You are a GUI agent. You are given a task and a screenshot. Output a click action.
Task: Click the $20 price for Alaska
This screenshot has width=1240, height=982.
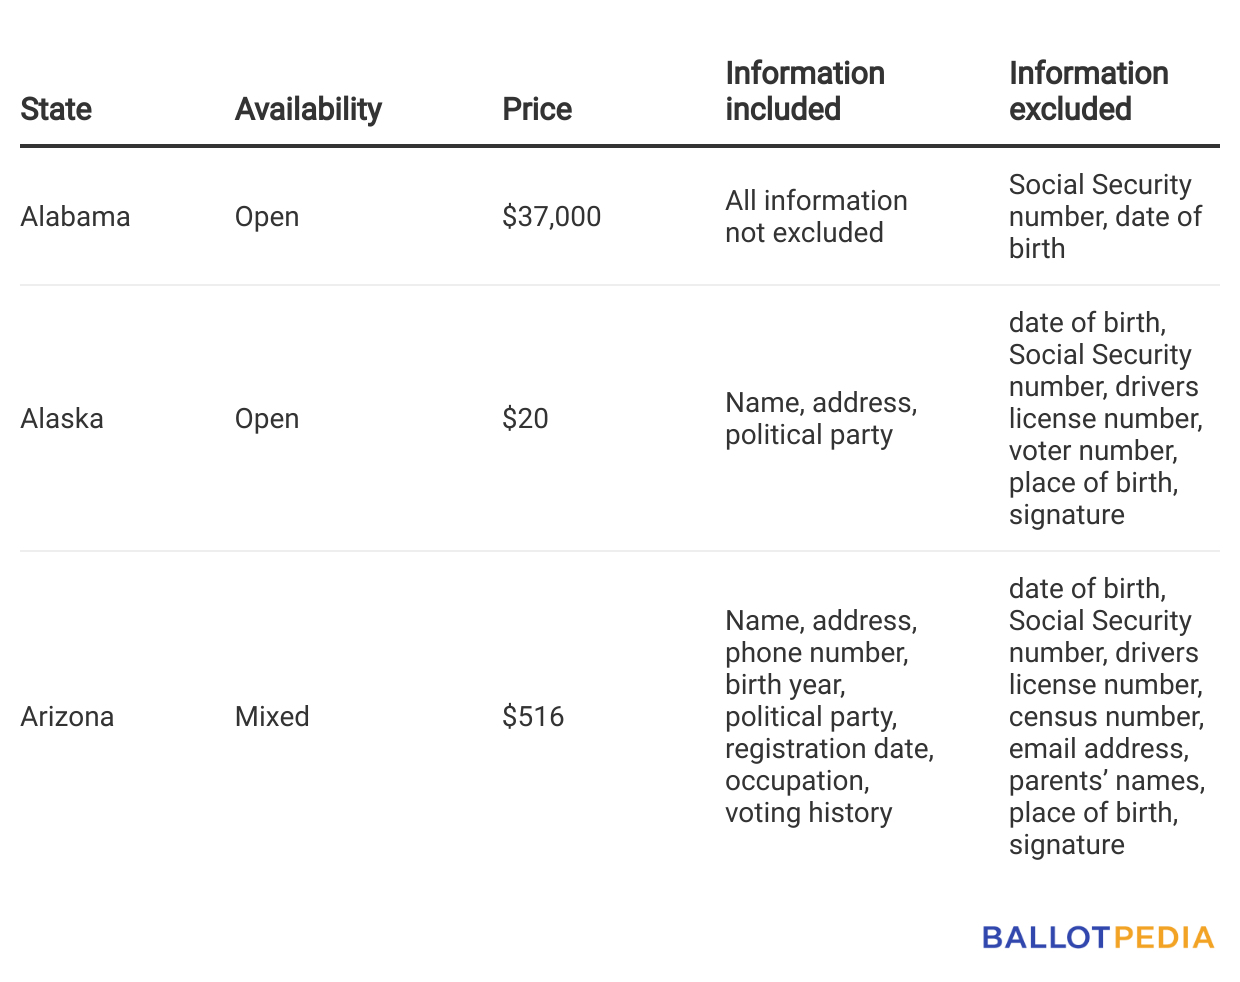[525, 418]
